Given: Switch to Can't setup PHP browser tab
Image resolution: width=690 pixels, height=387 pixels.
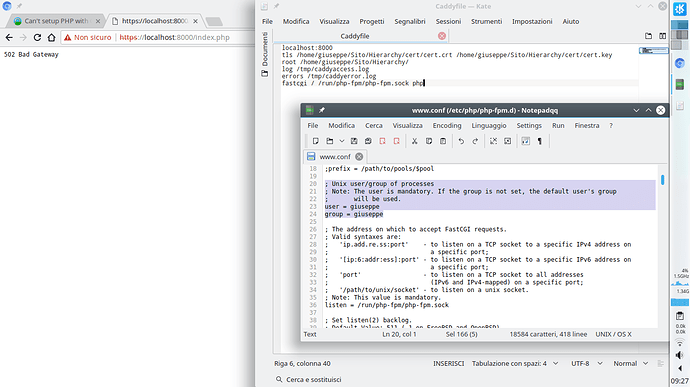Looking at the screenshot, I should coord(56,21).
